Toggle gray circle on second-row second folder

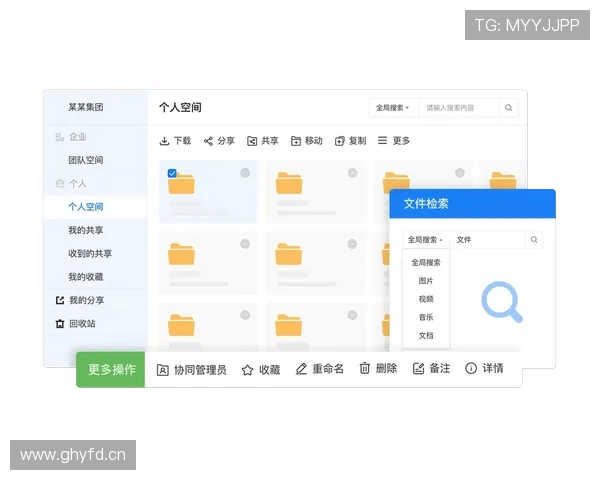pyautogui.click(x=352, y=244)
